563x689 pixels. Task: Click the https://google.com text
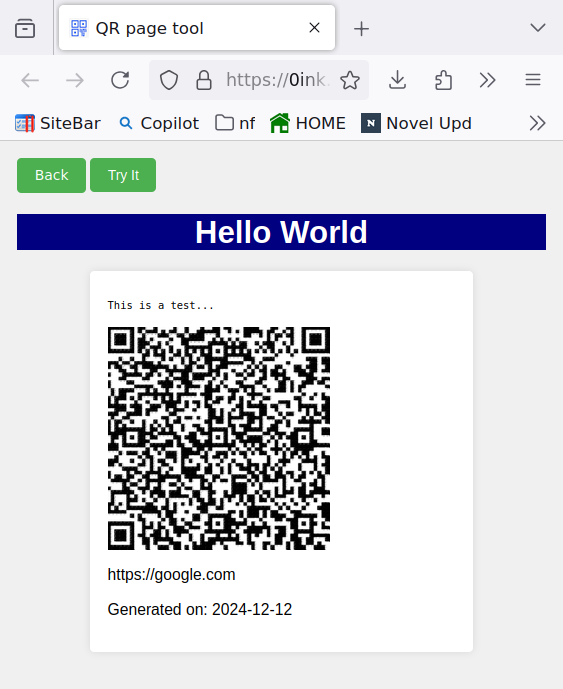point(171,575)
